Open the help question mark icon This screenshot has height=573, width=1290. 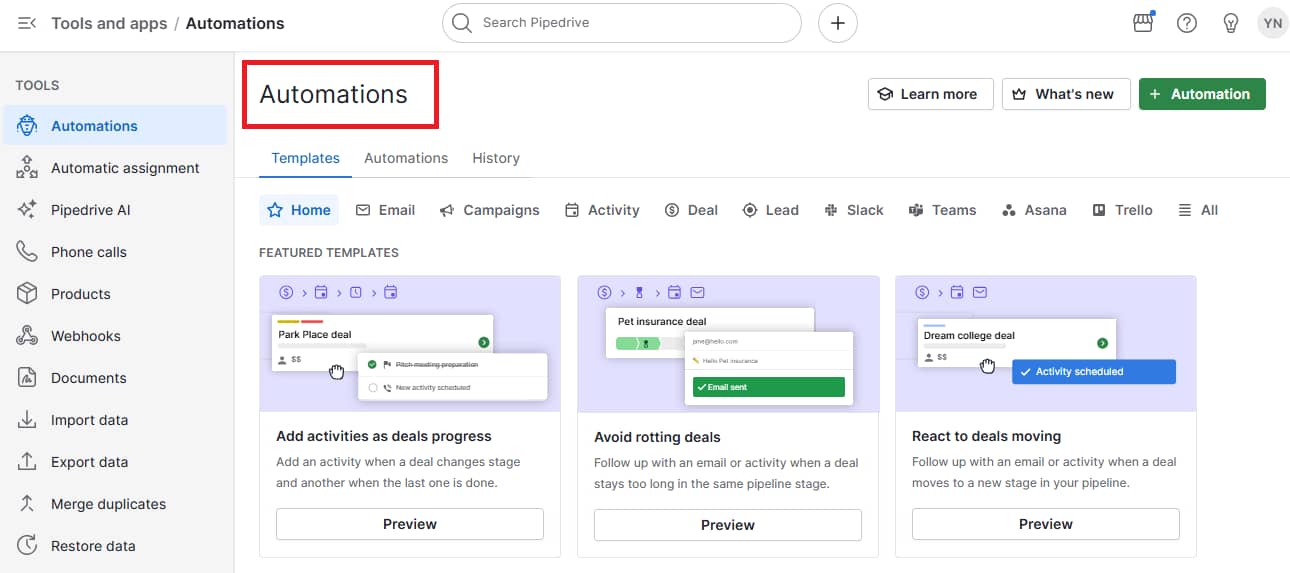[x=1187, y=23]
